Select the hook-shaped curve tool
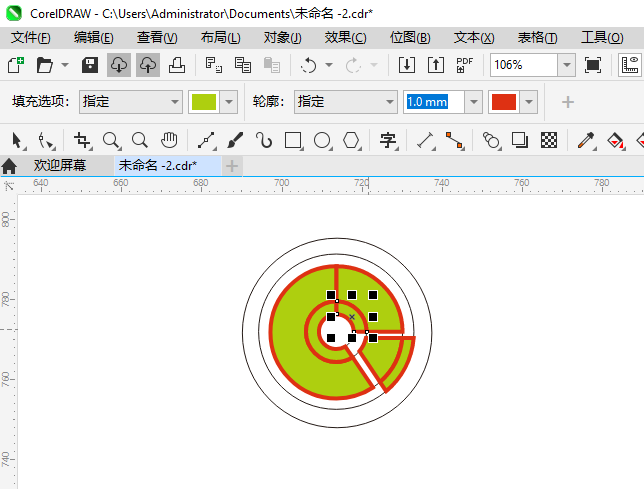The image size is (644, 489). [264, 140]
